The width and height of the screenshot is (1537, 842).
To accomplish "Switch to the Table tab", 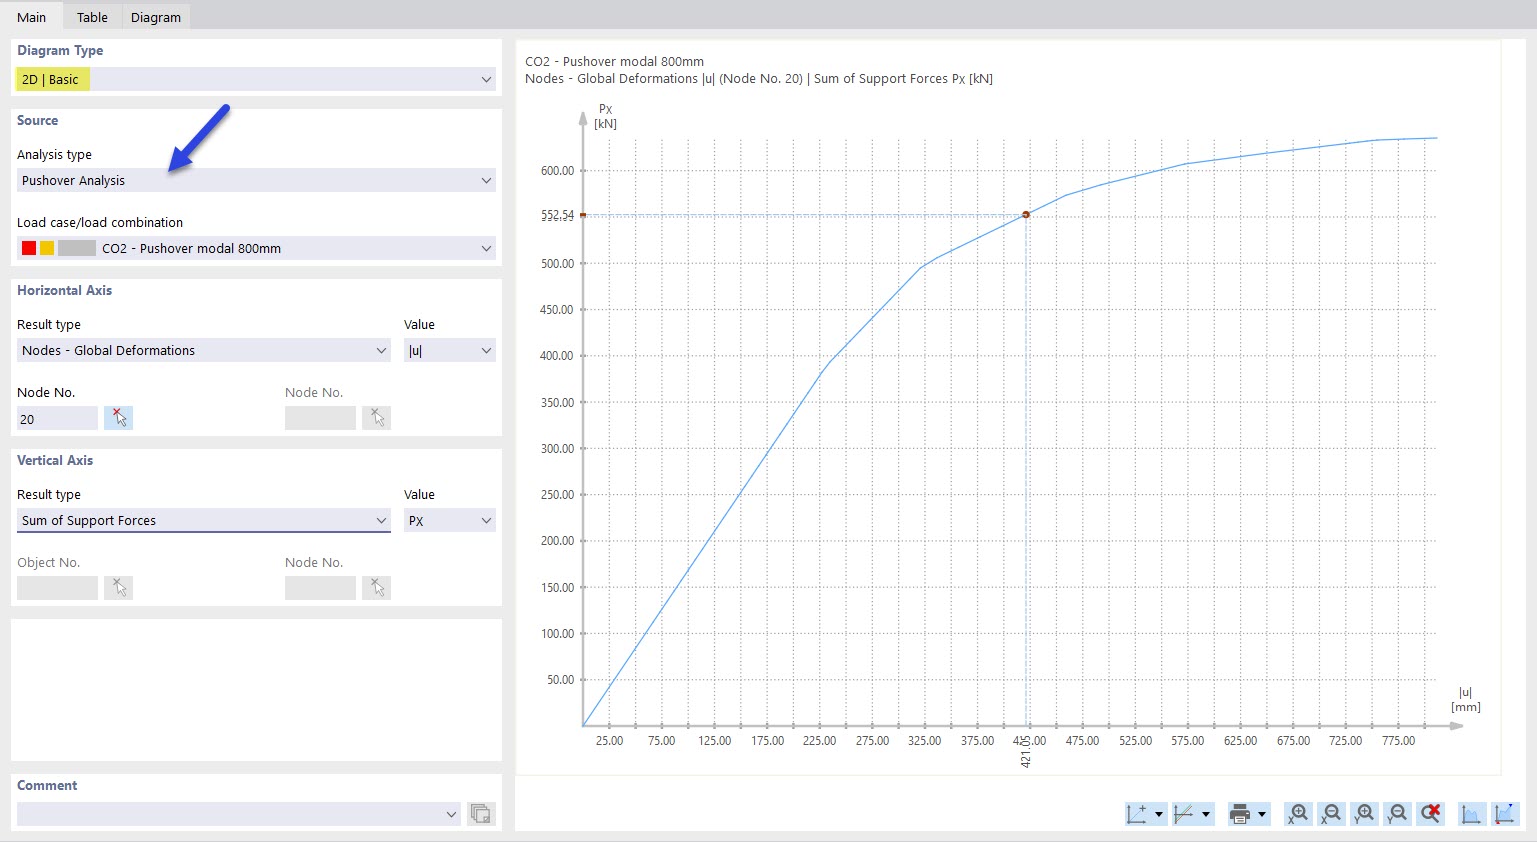I will pyautogui.click(x=92, y=17).
